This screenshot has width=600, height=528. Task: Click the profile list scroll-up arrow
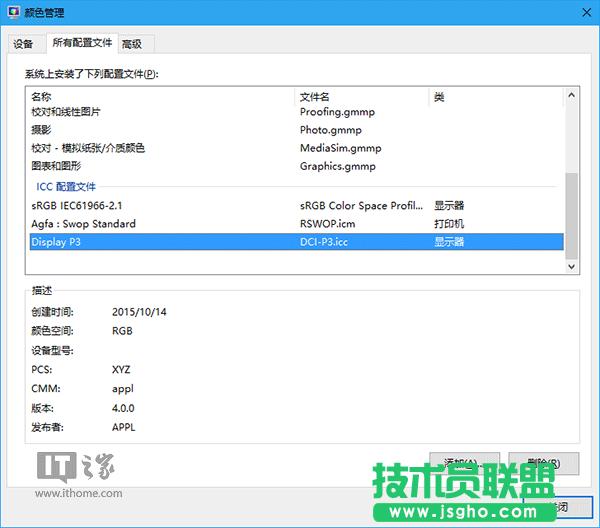571,97
